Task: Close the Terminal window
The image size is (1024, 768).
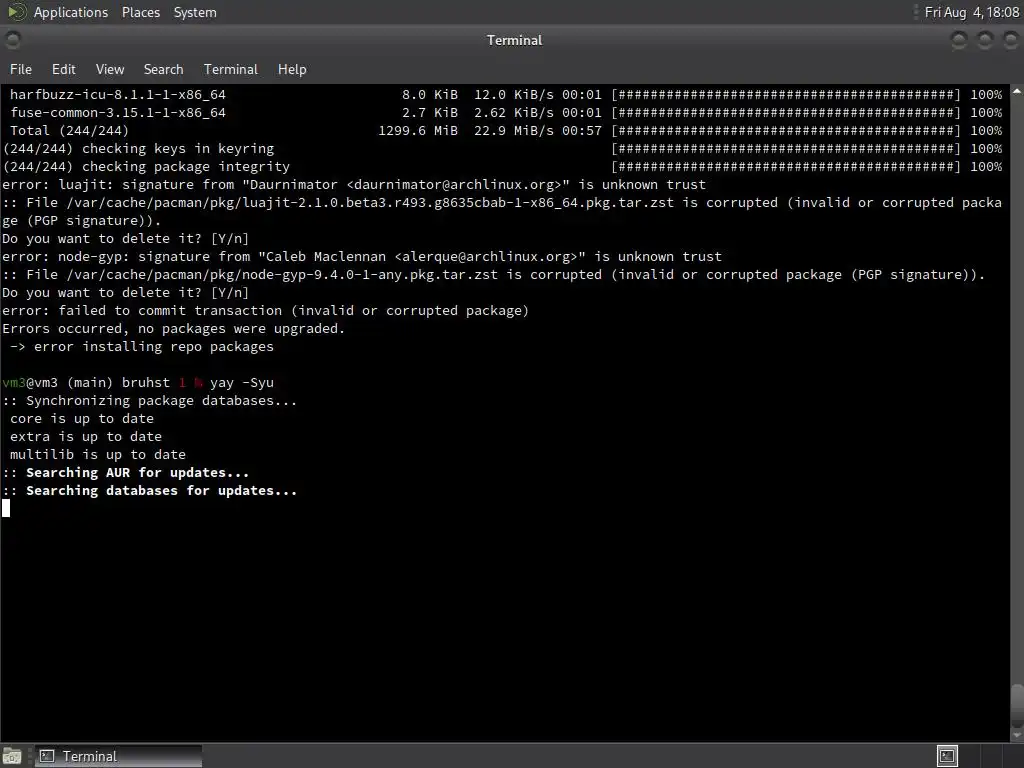Action: (x=1010, y=40)
